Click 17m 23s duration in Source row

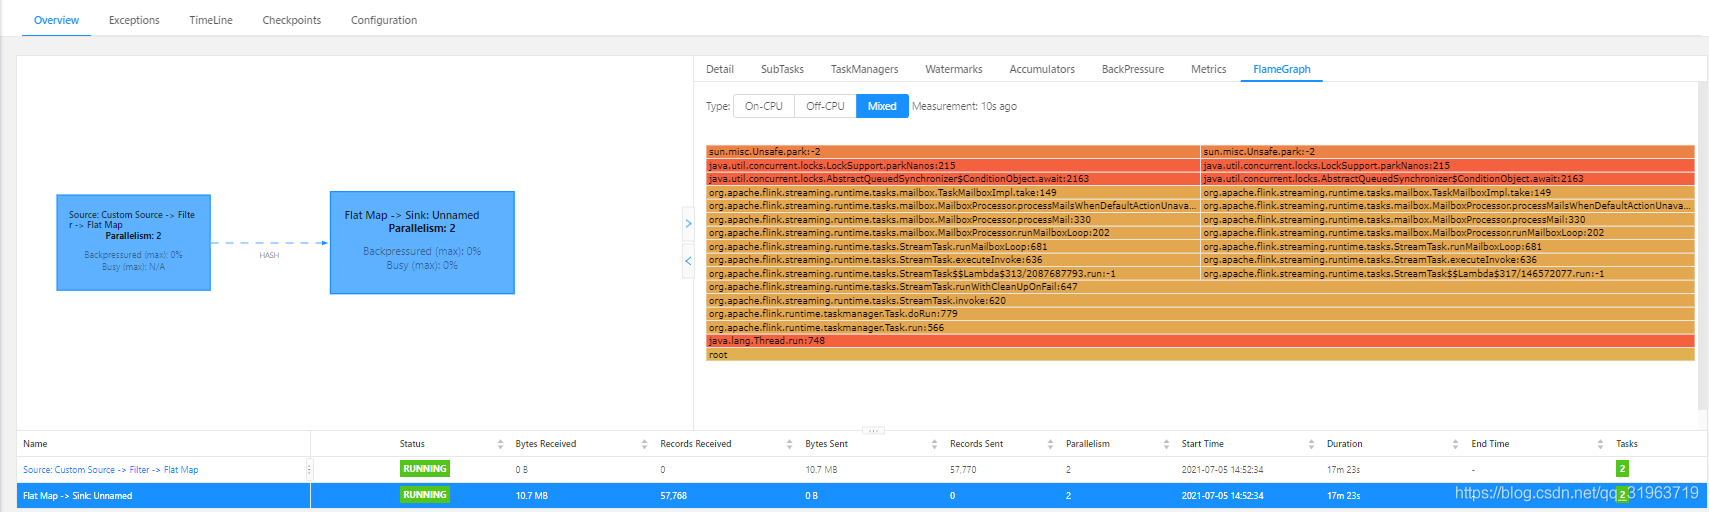coord(1343,470)
